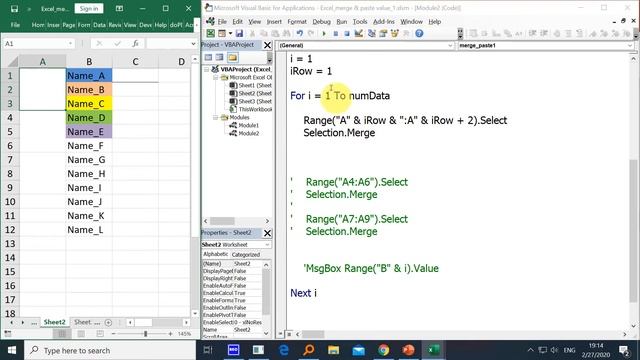
Task: Click column C header in Excel
Action: click(135, 62)
